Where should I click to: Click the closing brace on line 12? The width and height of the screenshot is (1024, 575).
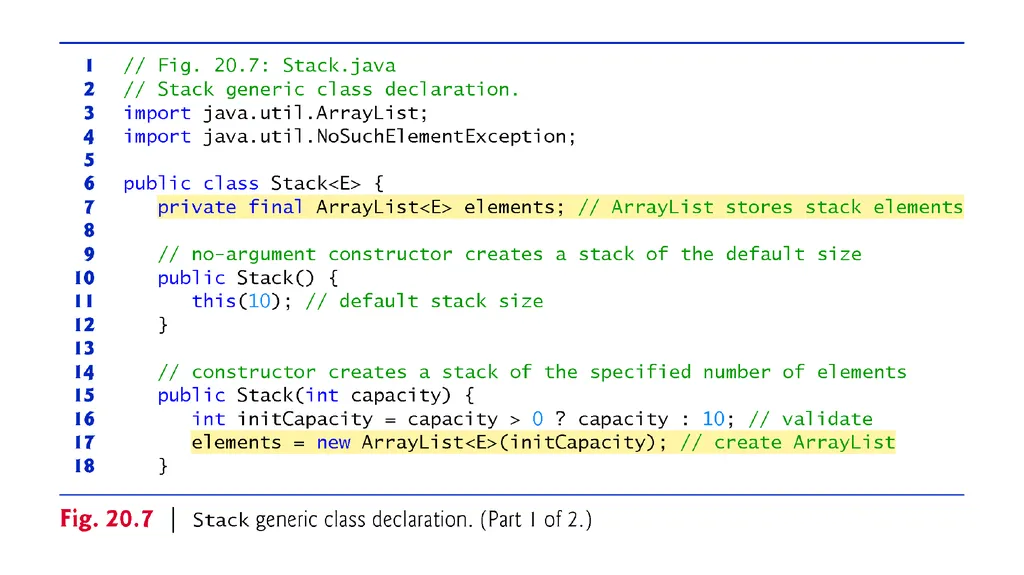[163, 325]
